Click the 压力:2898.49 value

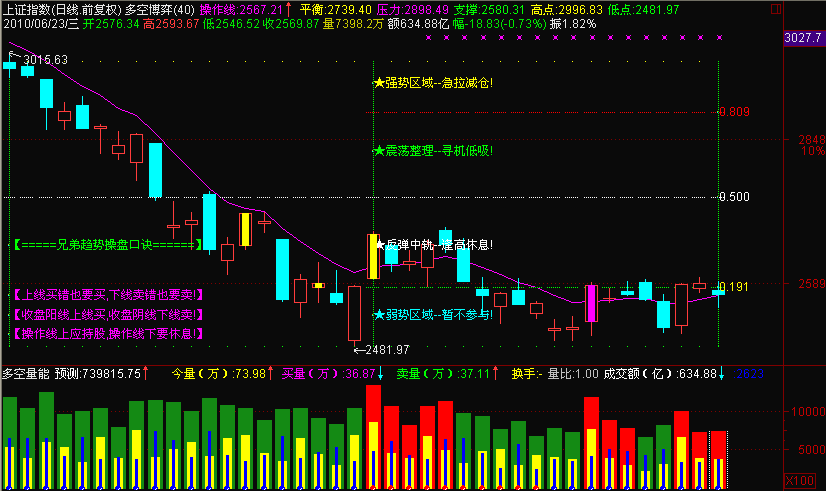(412, 9)
